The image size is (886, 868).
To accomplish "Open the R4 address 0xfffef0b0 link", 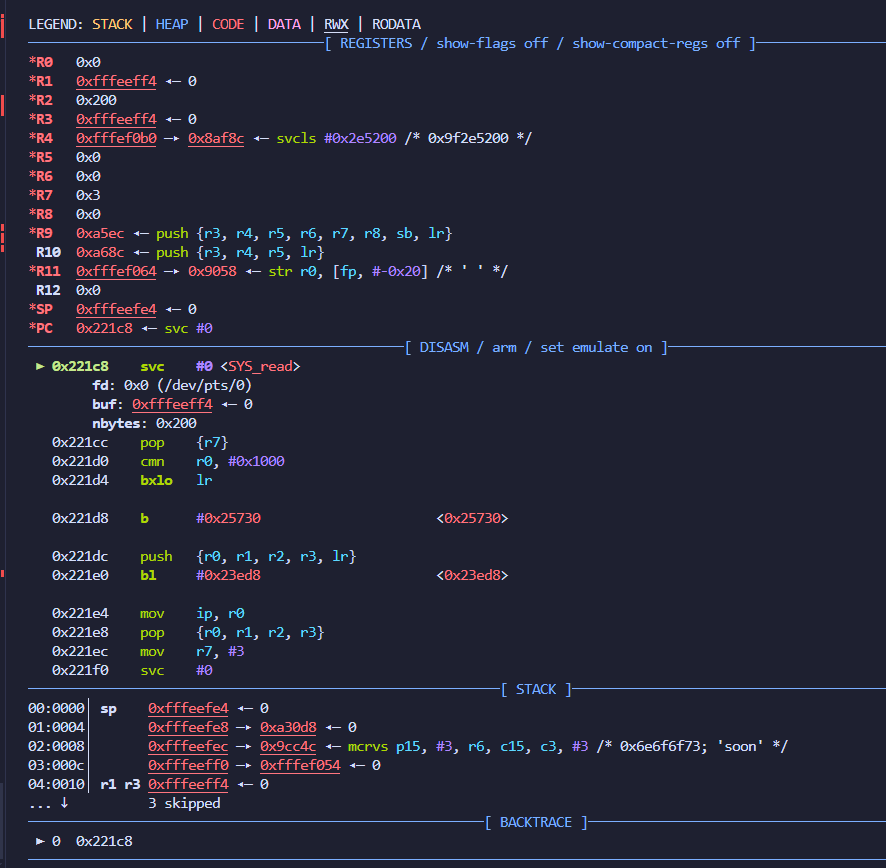I will coord(116,138).
